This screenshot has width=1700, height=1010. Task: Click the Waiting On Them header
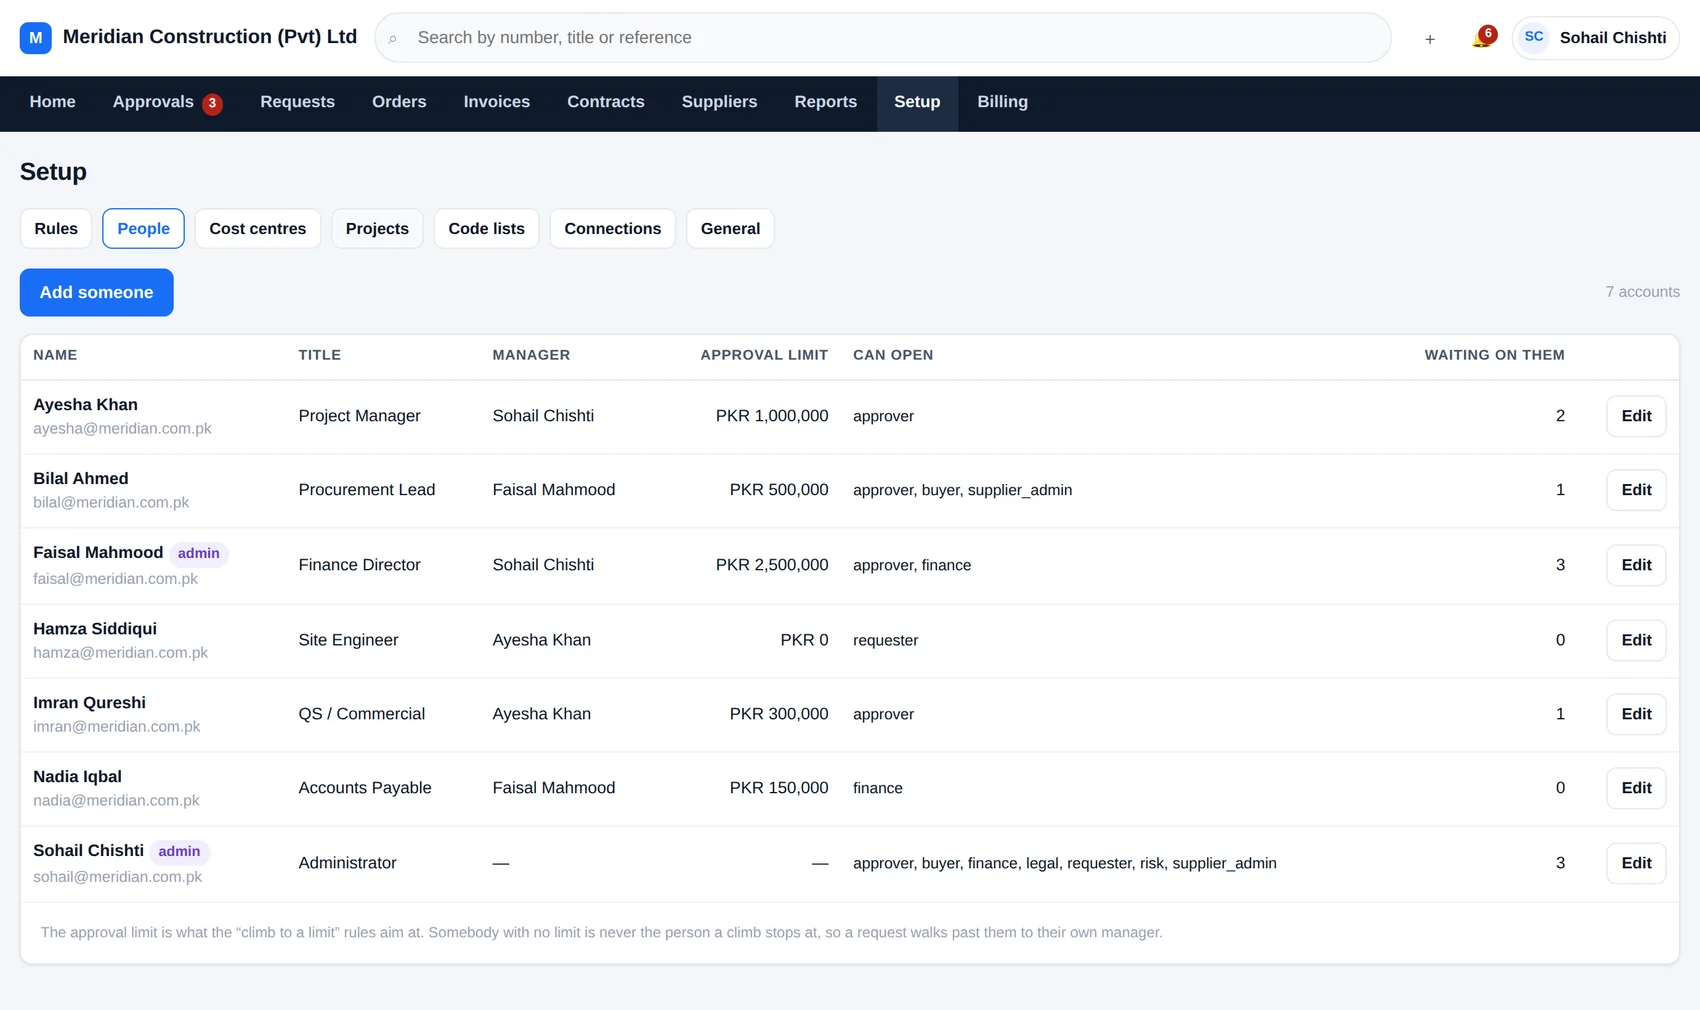click(1494, 355)
